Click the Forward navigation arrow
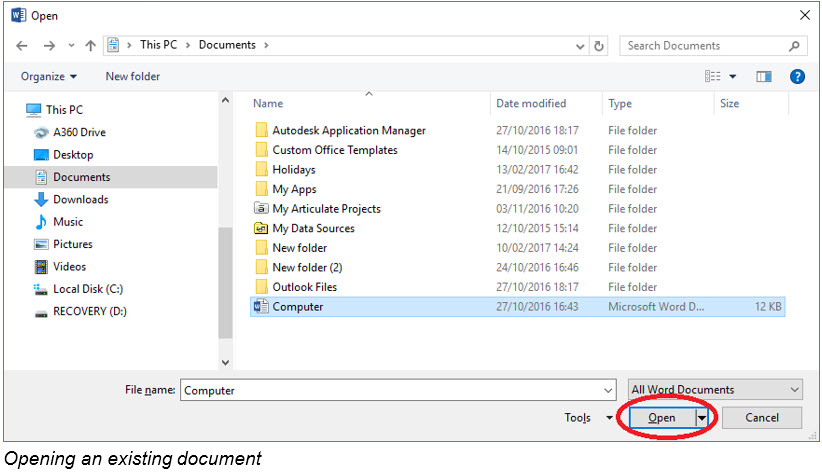This screenshot has height=474, width=822. click(49, 46)
